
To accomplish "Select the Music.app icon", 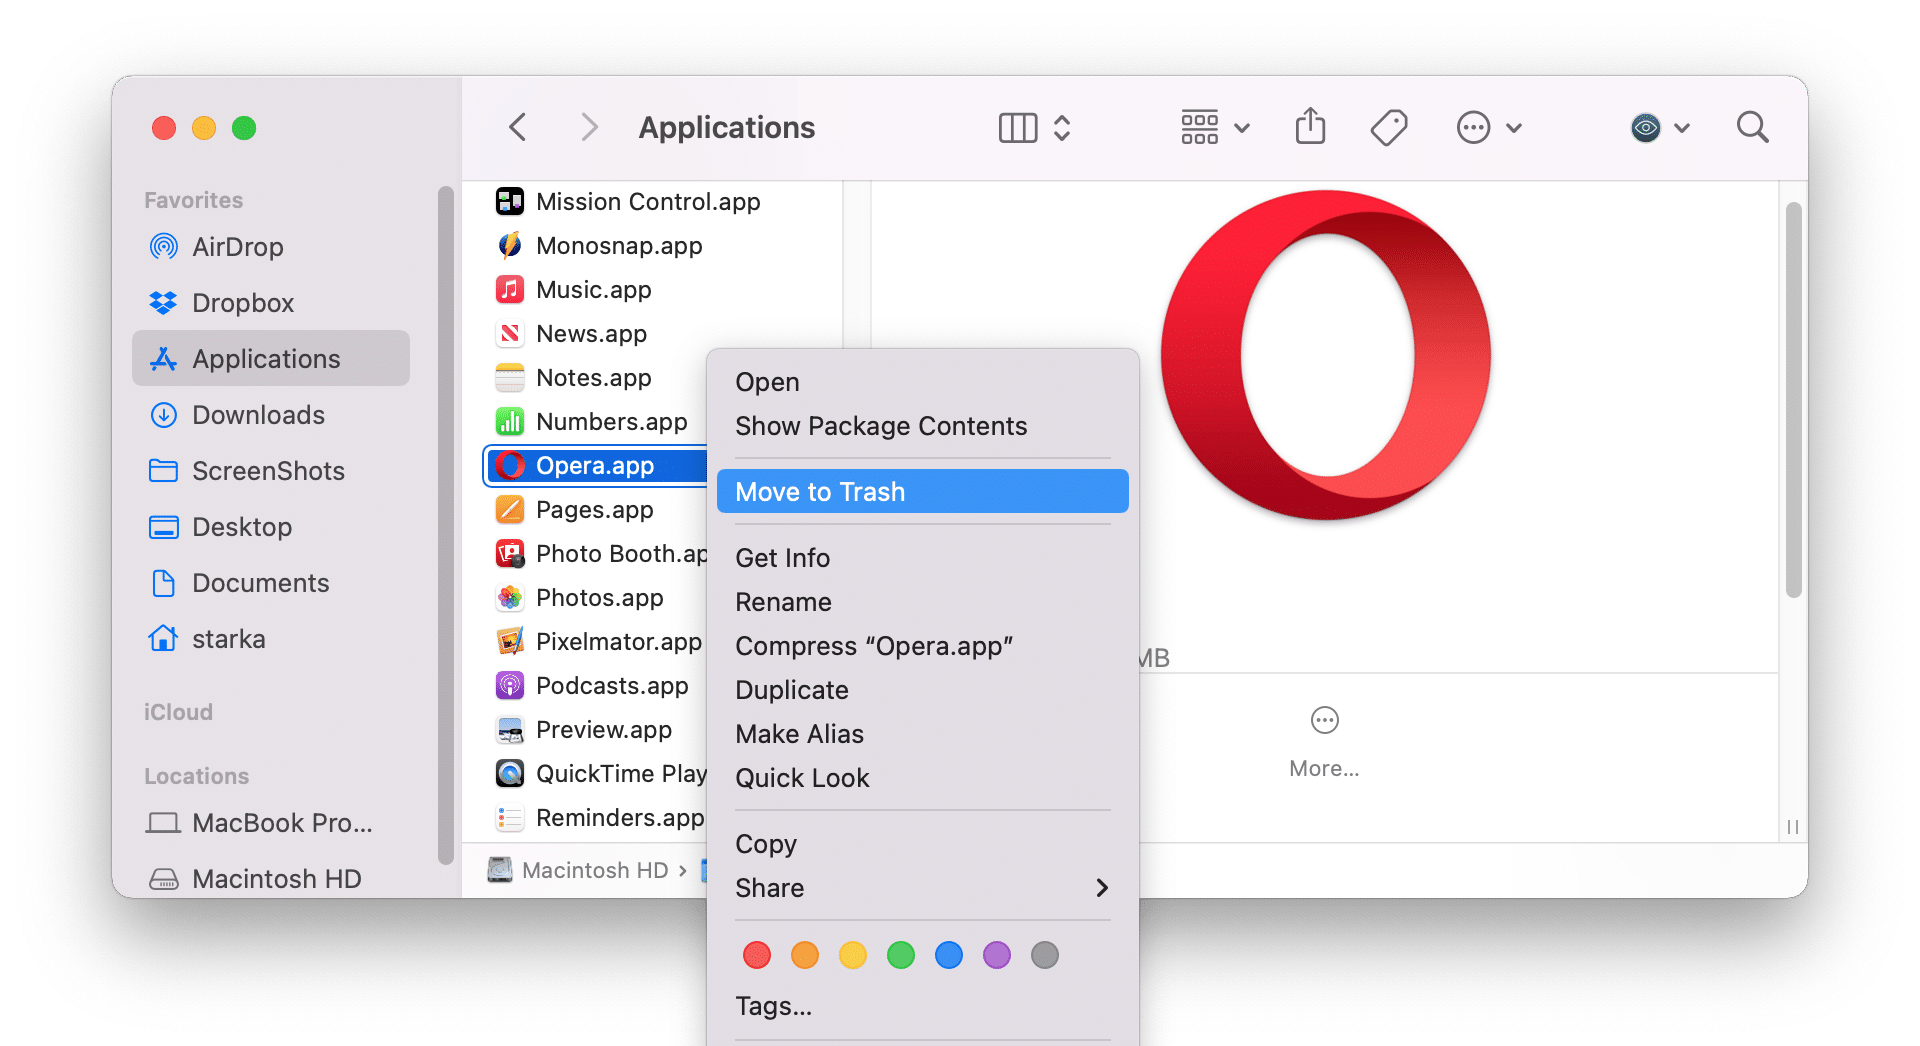I will (x=510, y=289).
